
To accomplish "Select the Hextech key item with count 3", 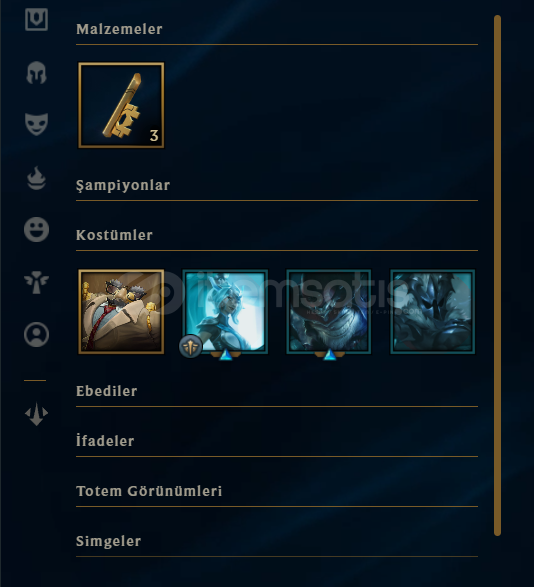I will (121, 105).
